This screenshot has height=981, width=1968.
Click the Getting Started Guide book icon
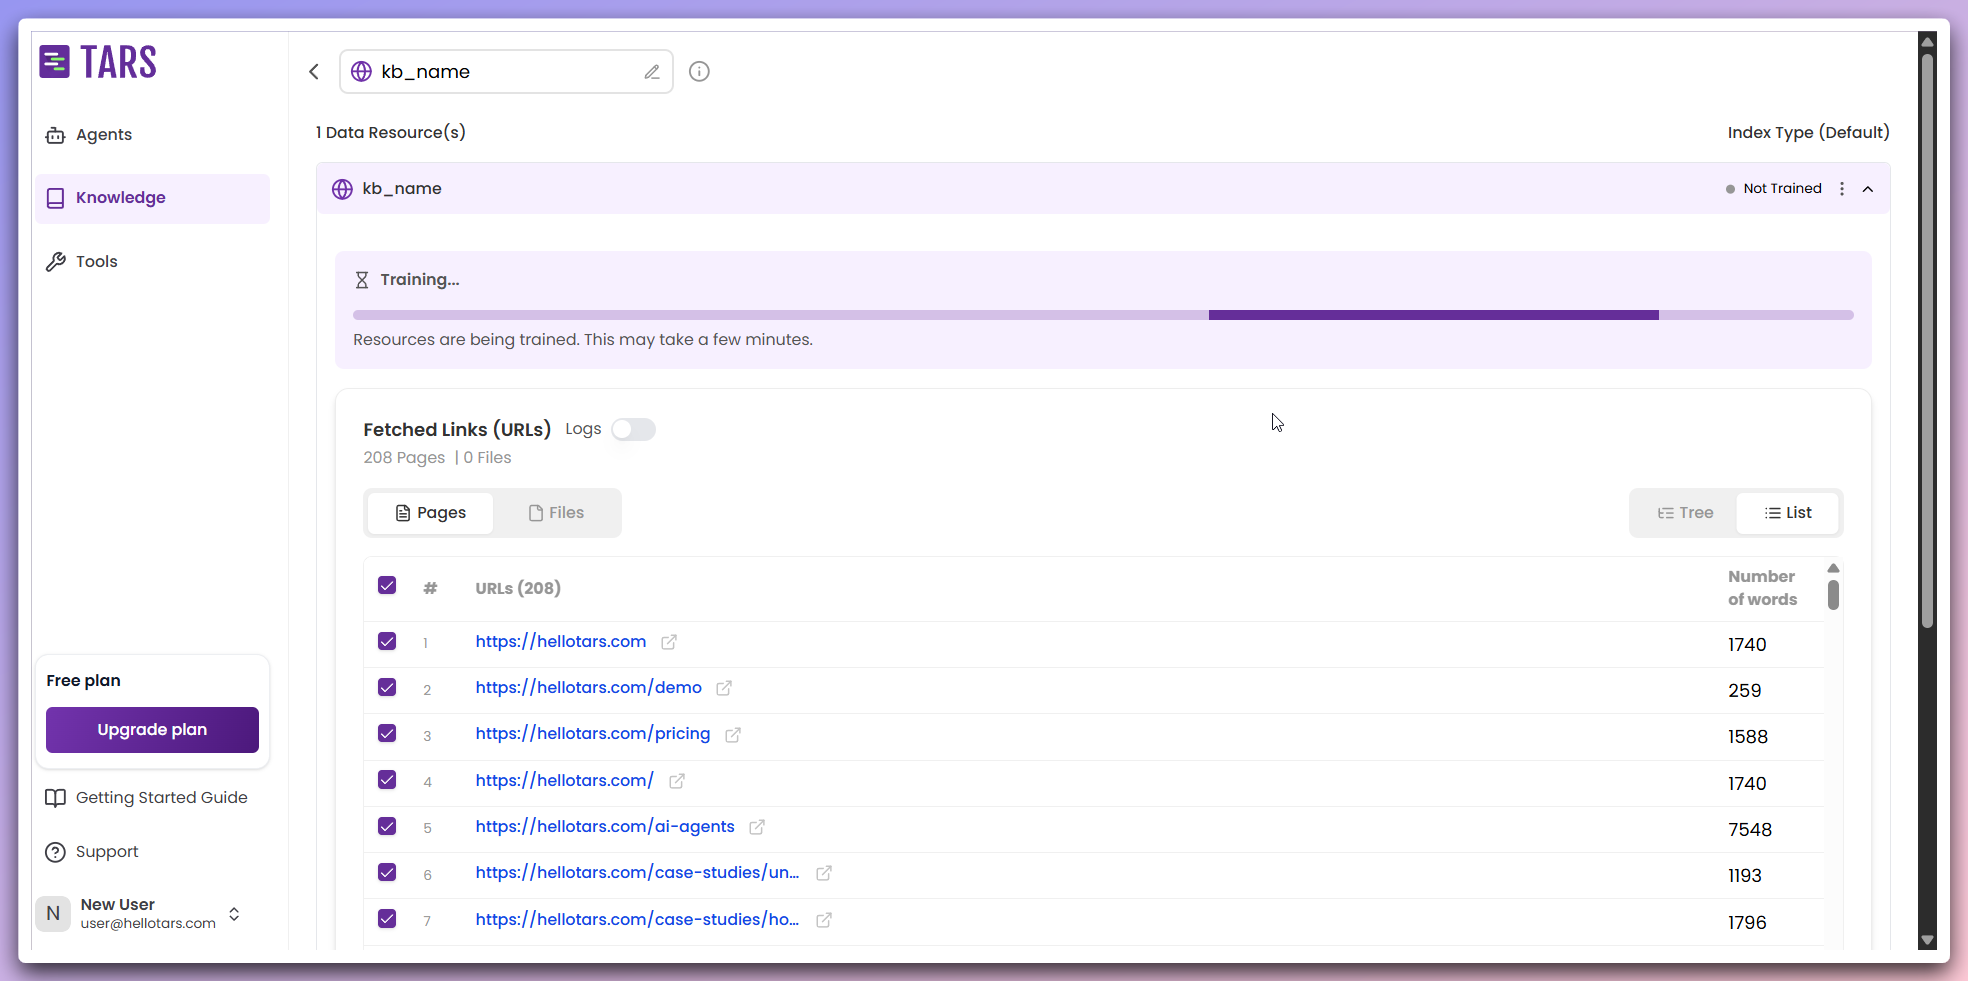click(x=55, y=798)
